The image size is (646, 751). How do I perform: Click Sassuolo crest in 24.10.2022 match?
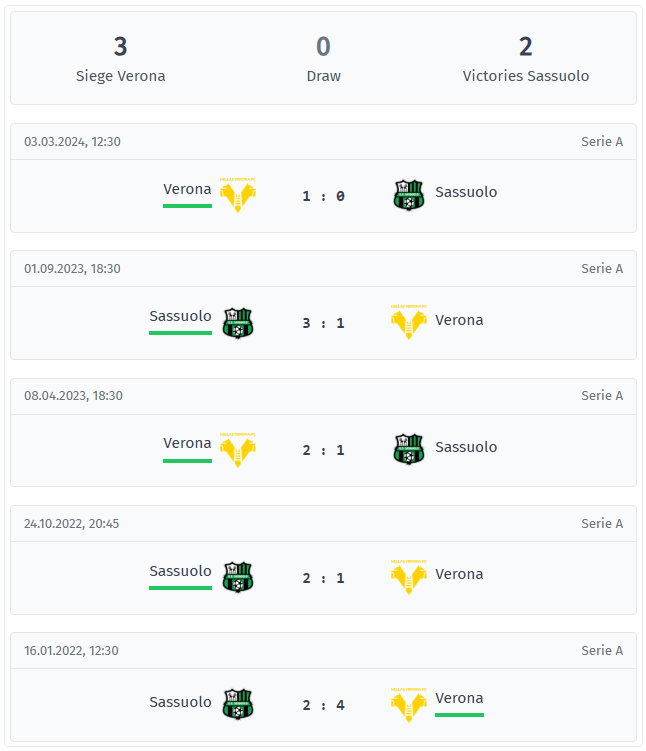[238, 577]
